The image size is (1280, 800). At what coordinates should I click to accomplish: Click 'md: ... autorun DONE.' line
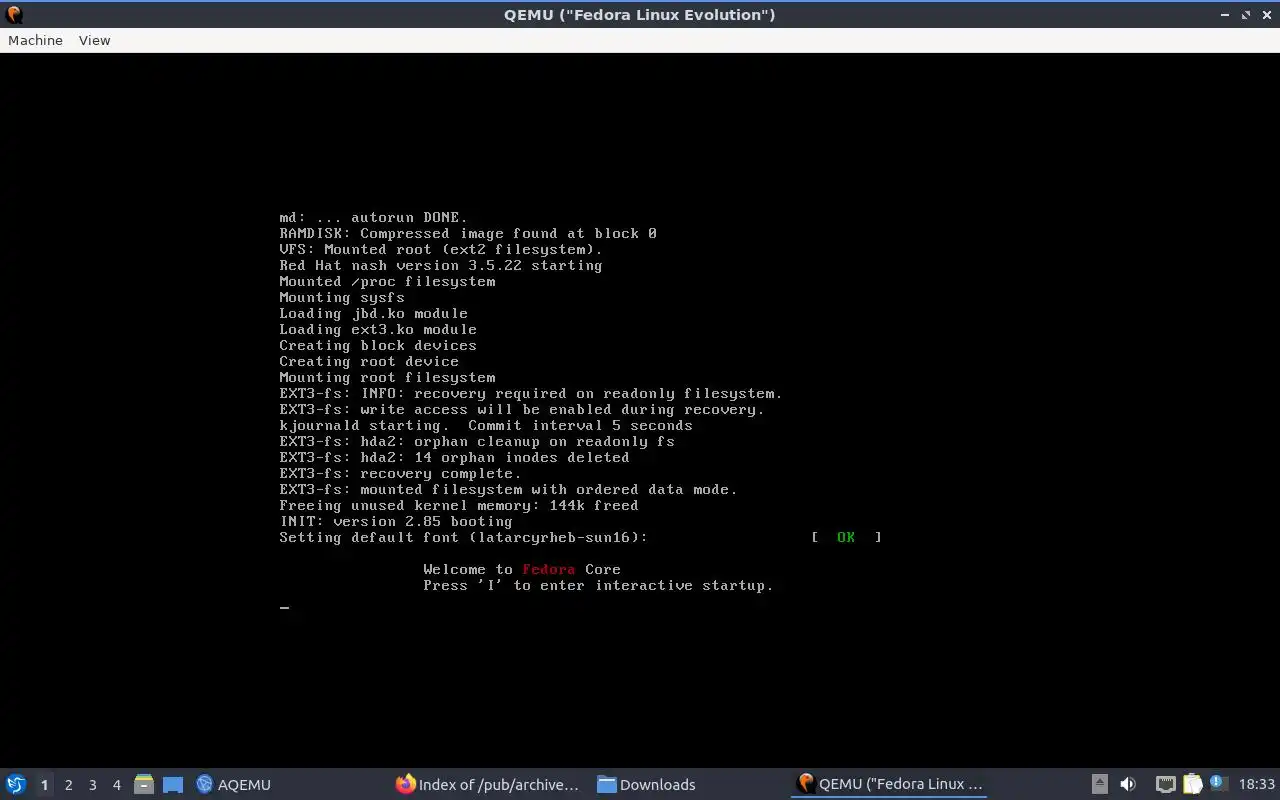click(x=373, y=217)
